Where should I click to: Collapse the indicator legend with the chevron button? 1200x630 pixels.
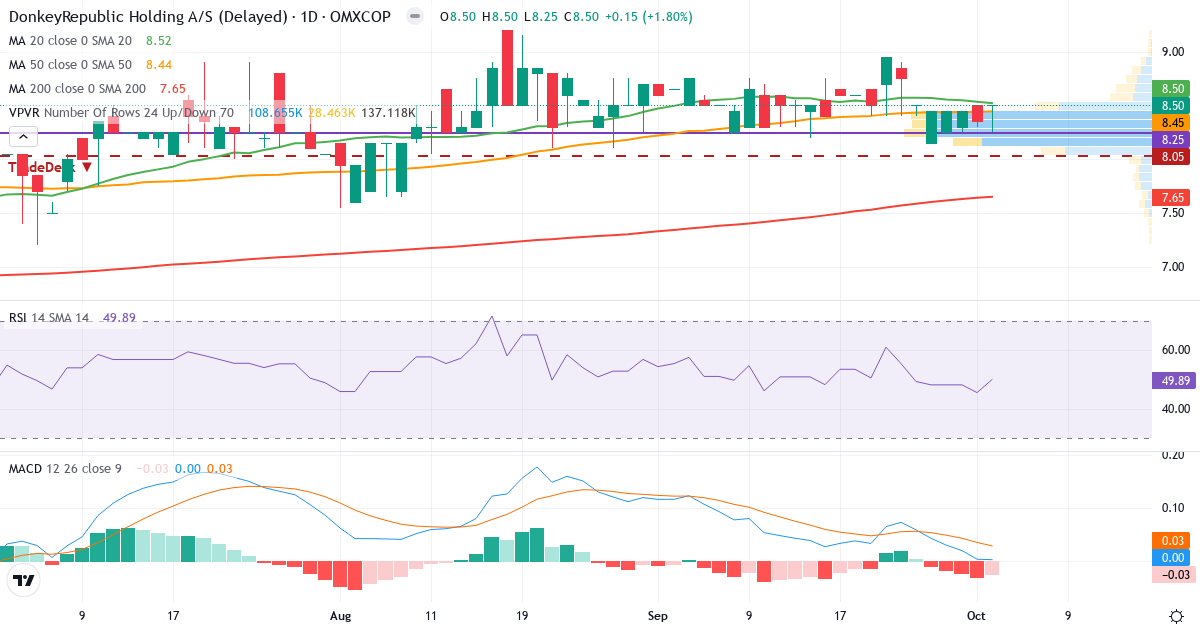pyautogui.click(x=22, y=138)
